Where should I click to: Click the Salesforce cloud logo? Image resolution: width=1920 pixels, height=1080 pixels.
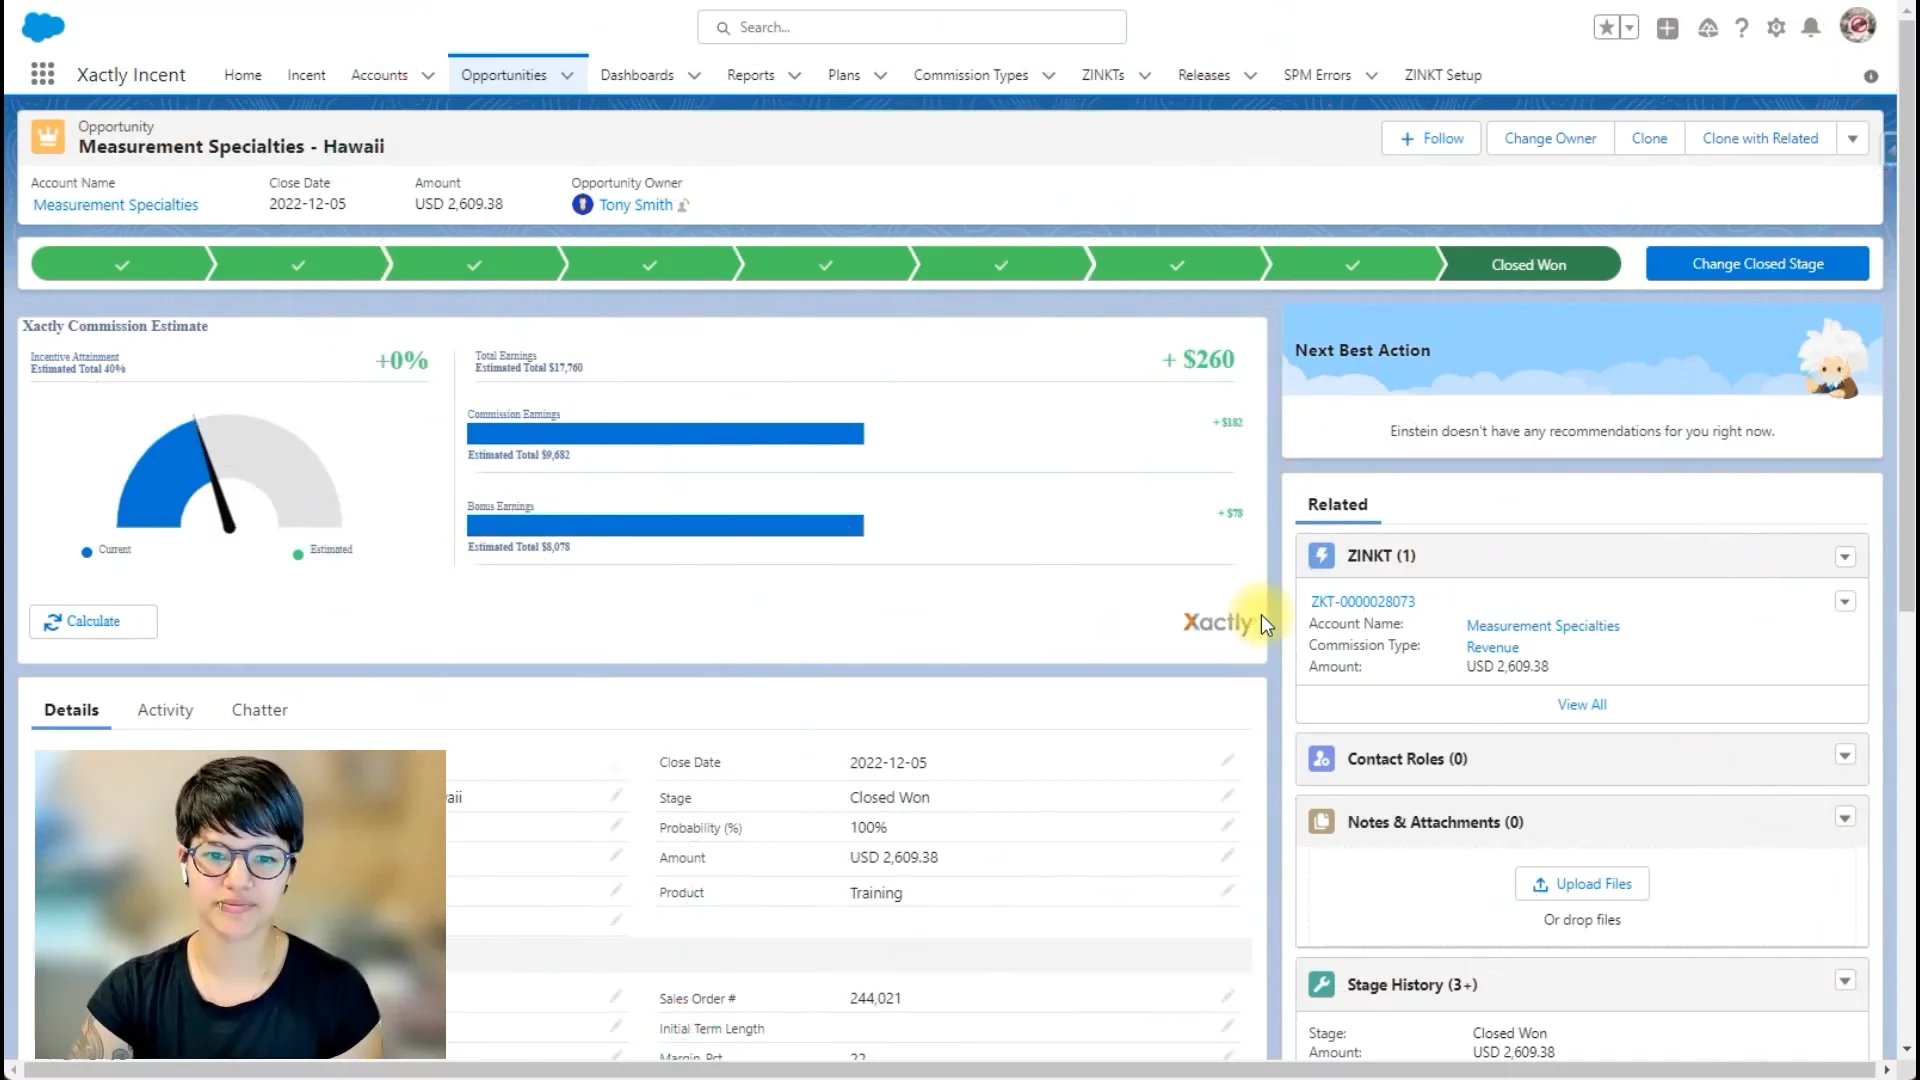(x=43, y=27)
